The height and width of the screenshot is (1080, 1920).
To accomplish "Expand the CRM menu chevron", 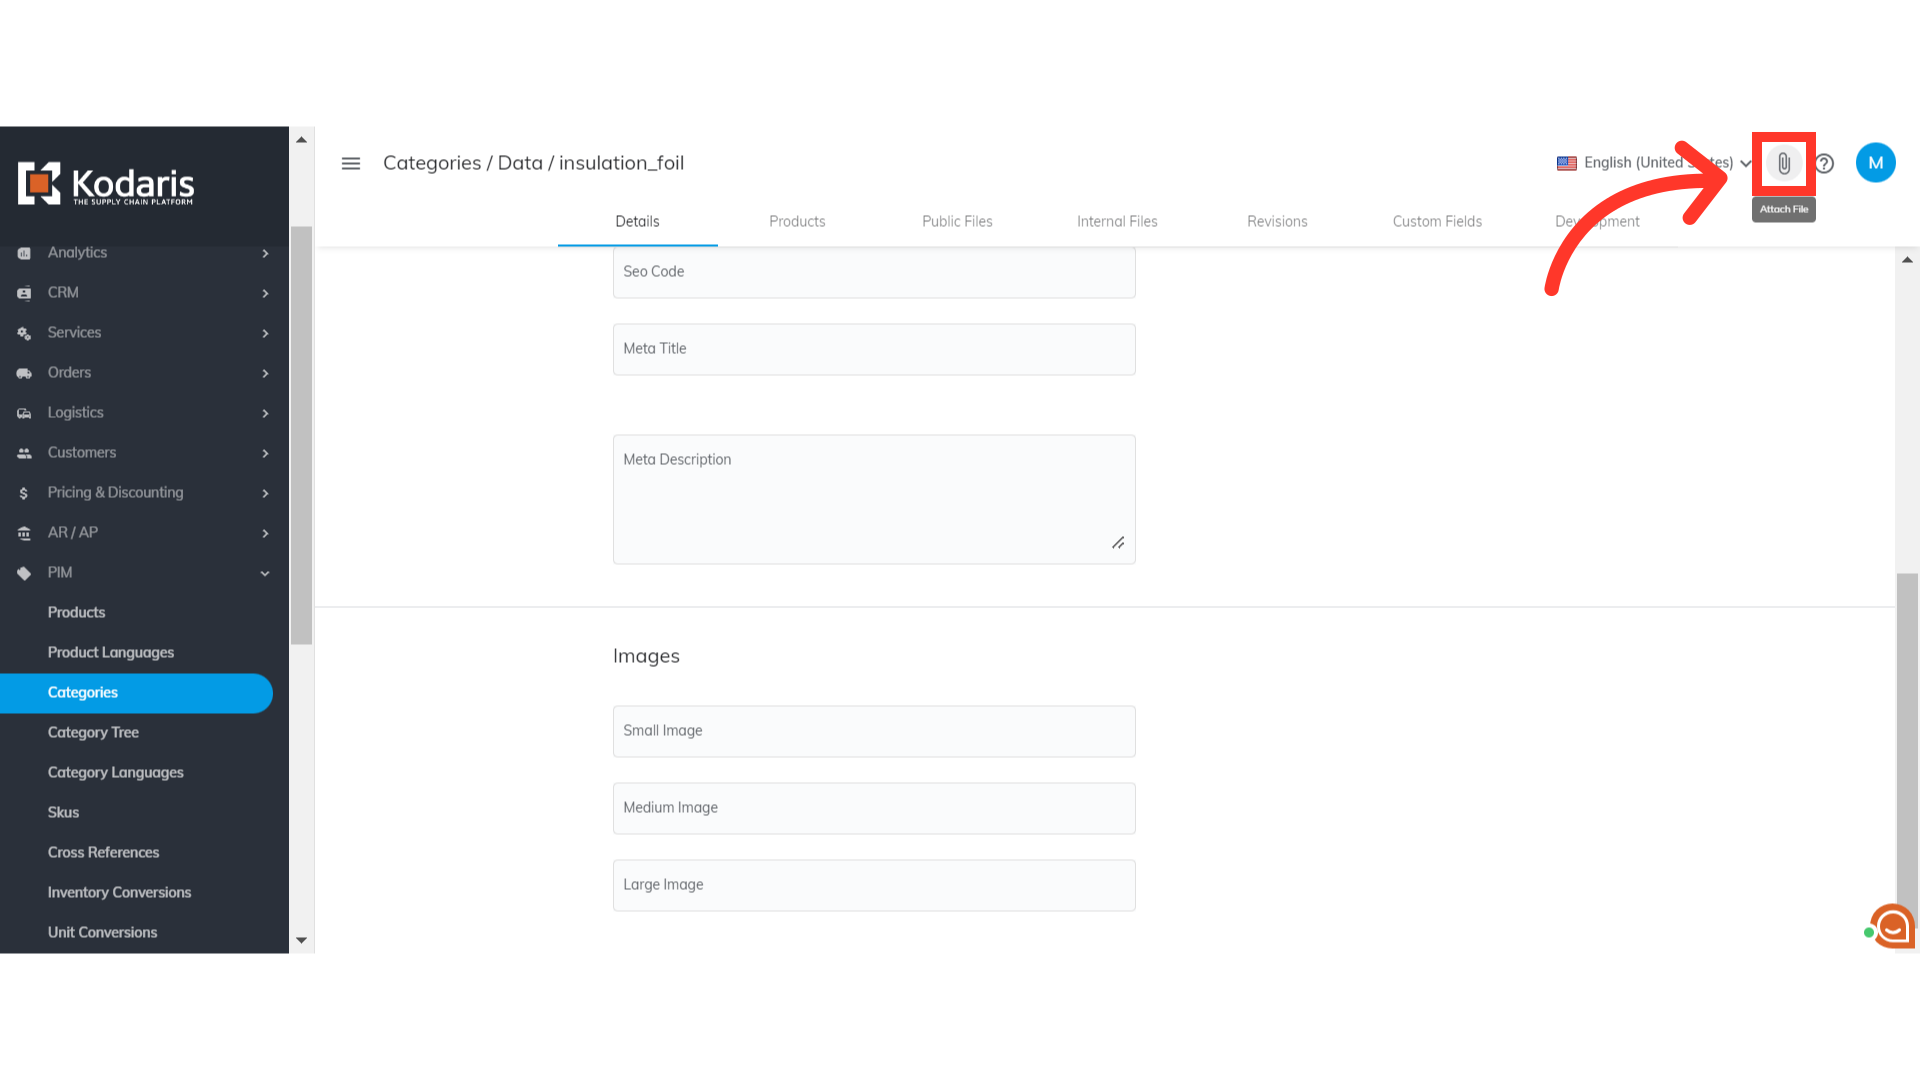I will coord(265,293).
